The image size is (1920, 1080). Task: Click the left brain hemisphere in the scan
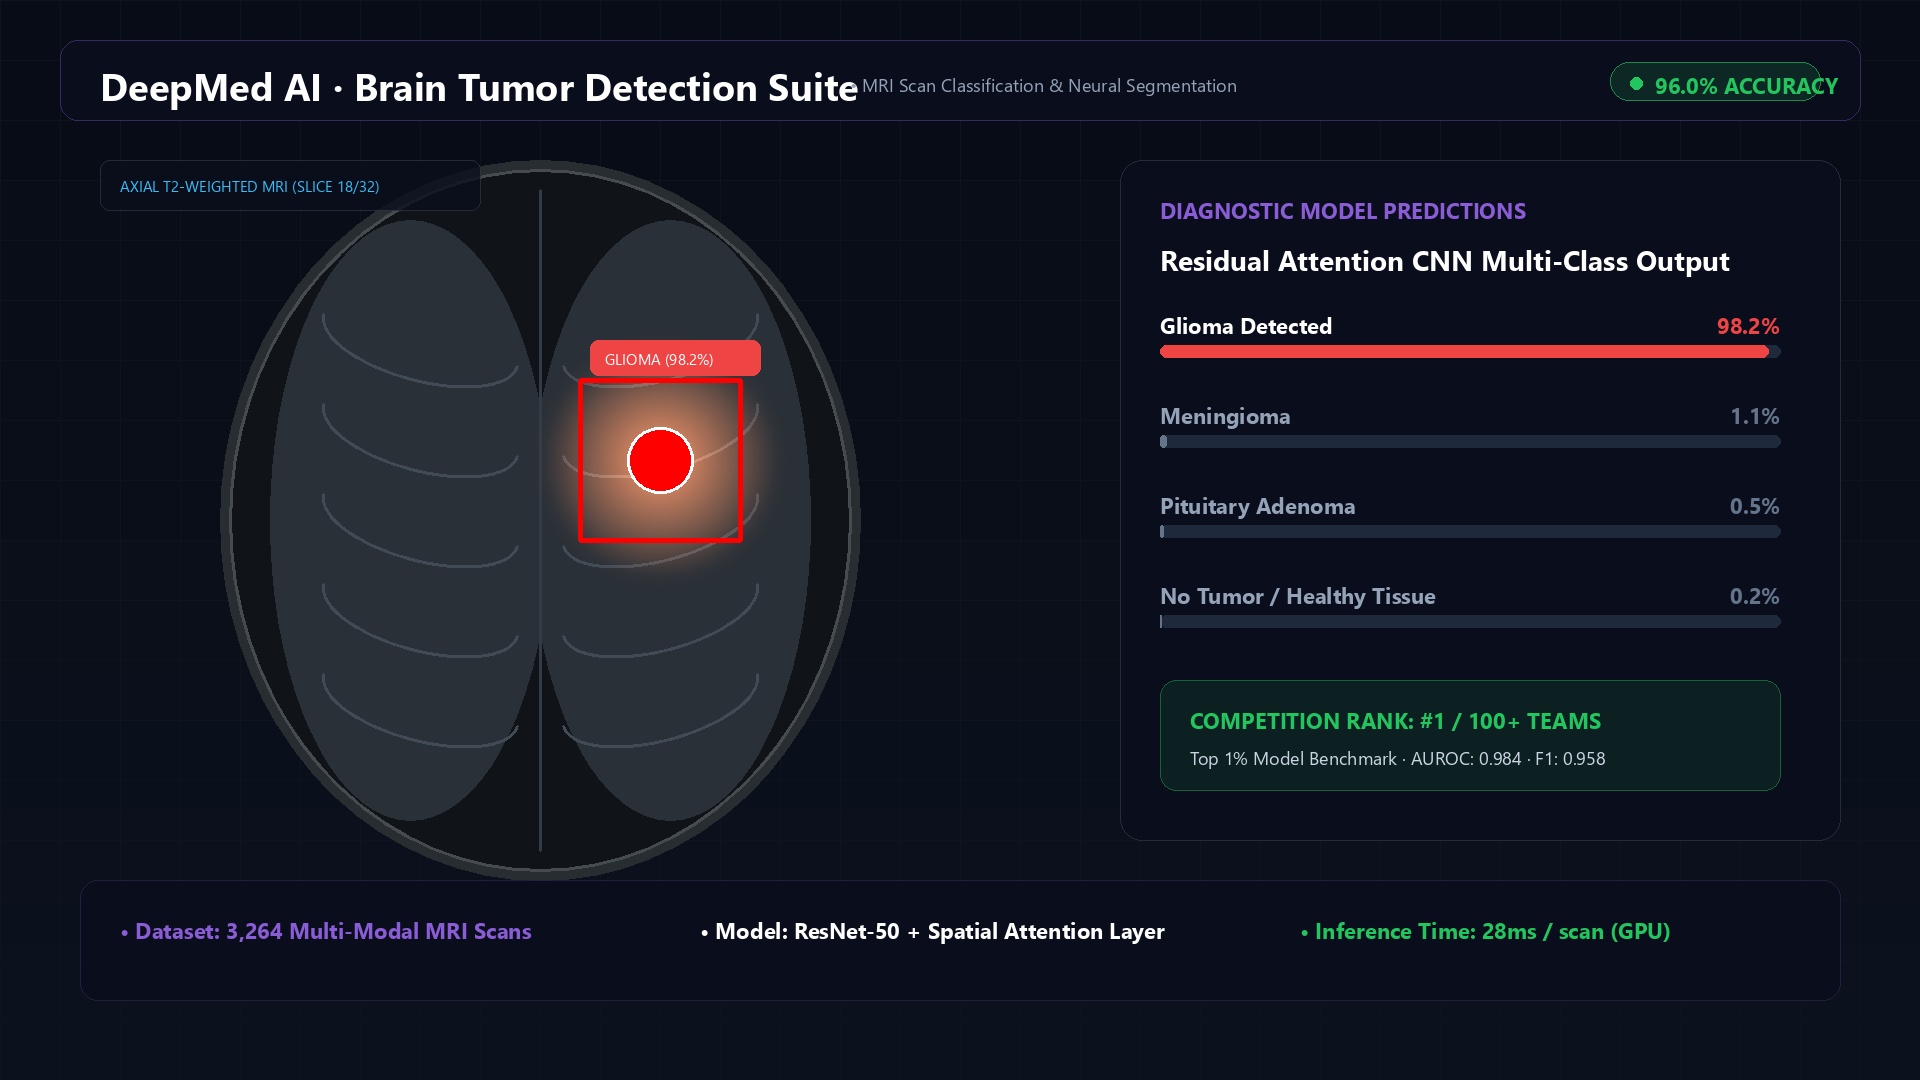click(x=405, y=520)
